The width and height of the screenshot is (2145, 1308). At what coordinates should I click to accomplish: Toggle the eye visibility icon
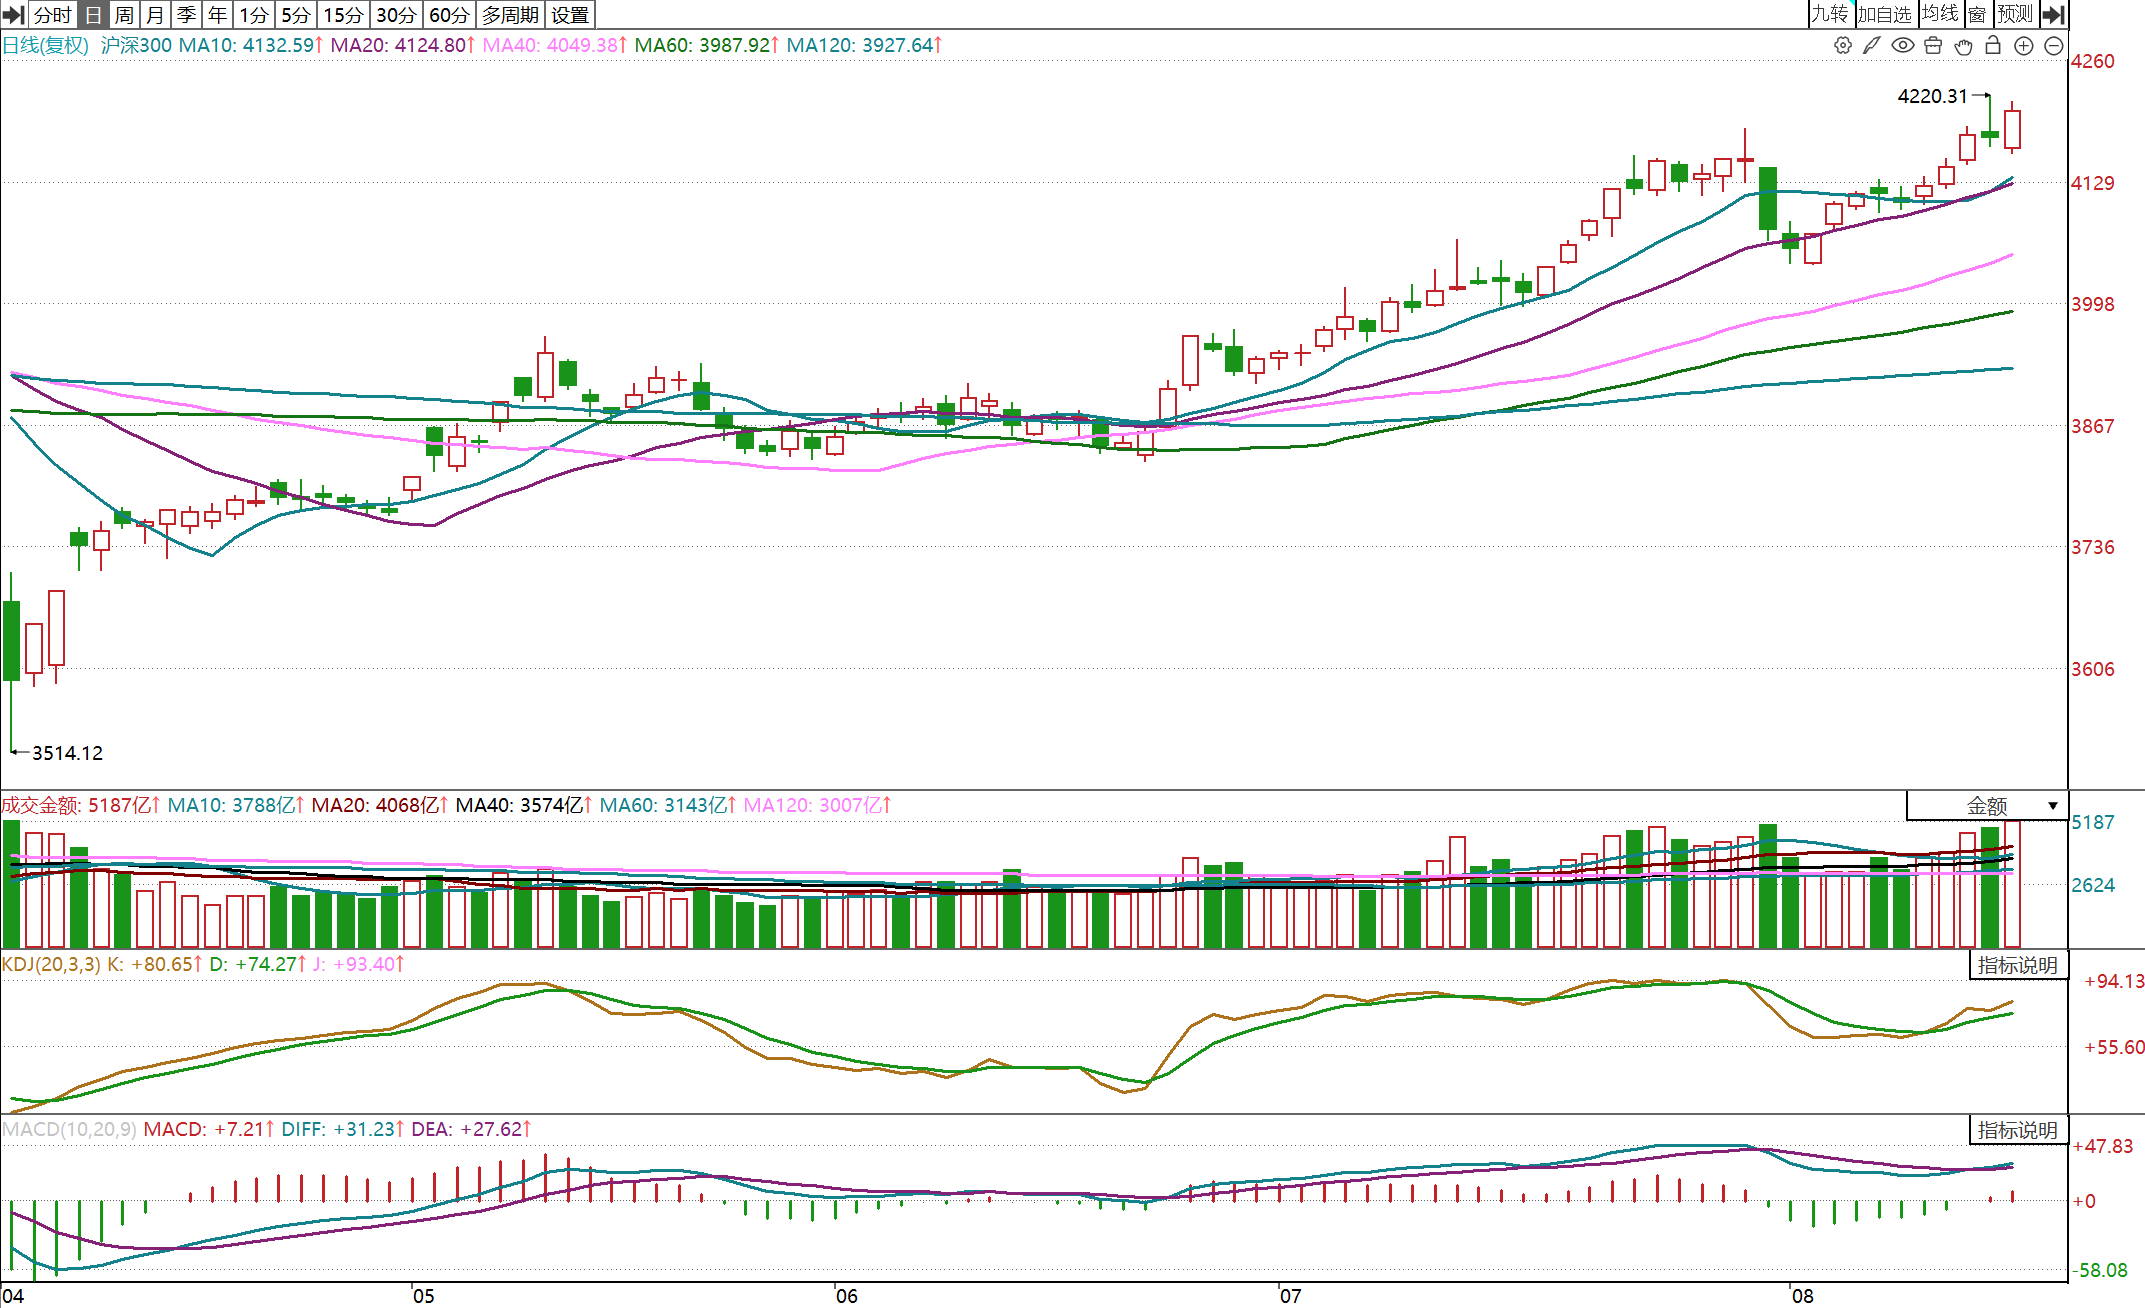coord(1902,46)
